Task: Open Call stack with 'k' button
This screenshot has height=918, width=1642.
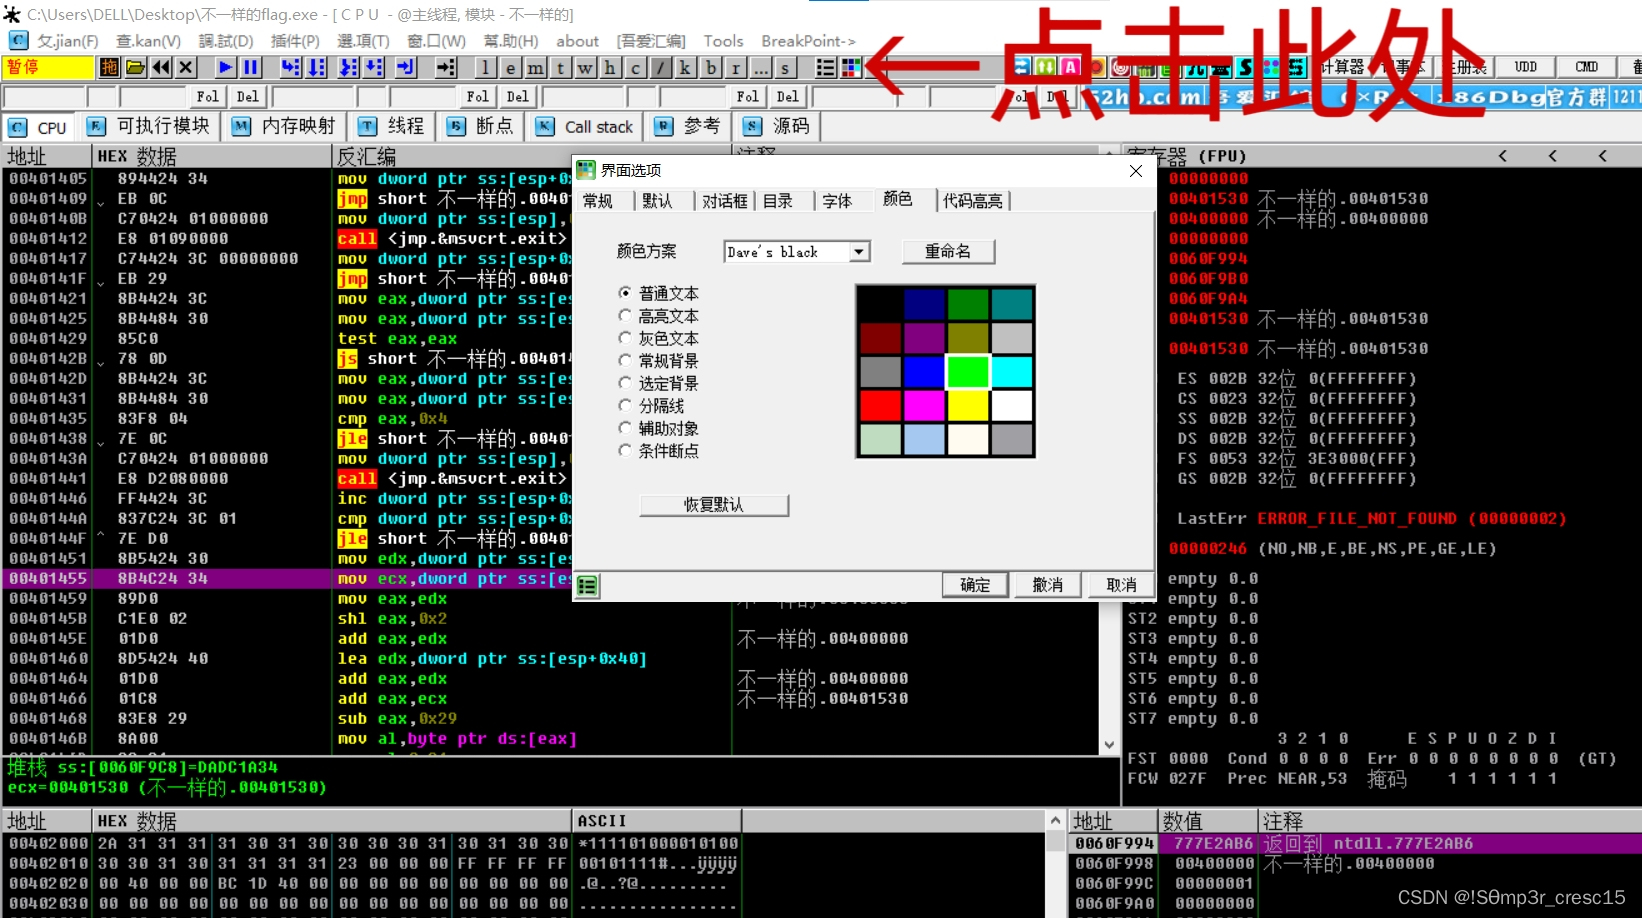Action: [x=685, y=67]
